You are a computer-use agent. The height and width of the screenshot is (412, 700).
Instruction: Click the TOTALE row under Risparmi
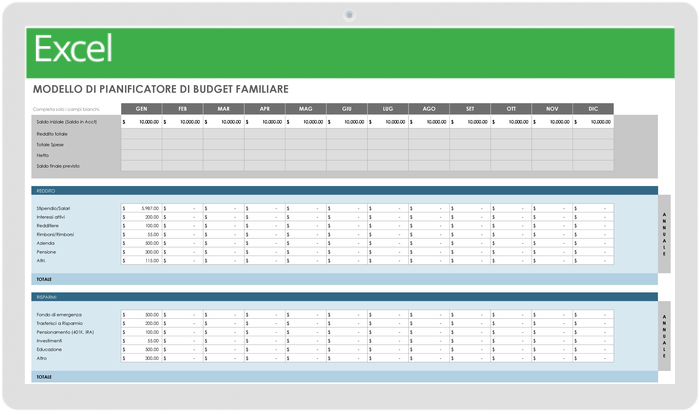point(345,377)
